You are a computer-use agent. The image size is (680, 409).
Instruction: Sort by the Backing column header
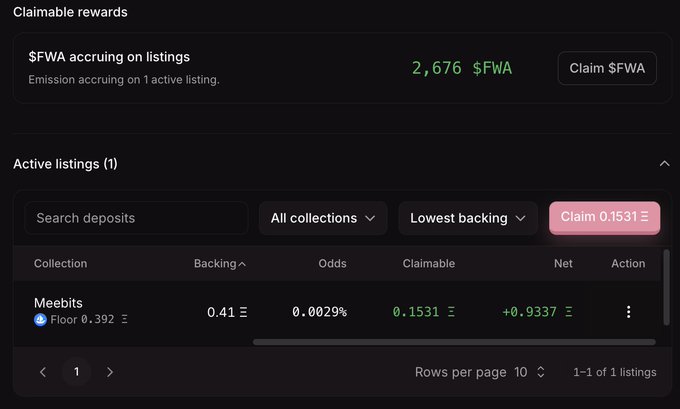pos(219,263)
